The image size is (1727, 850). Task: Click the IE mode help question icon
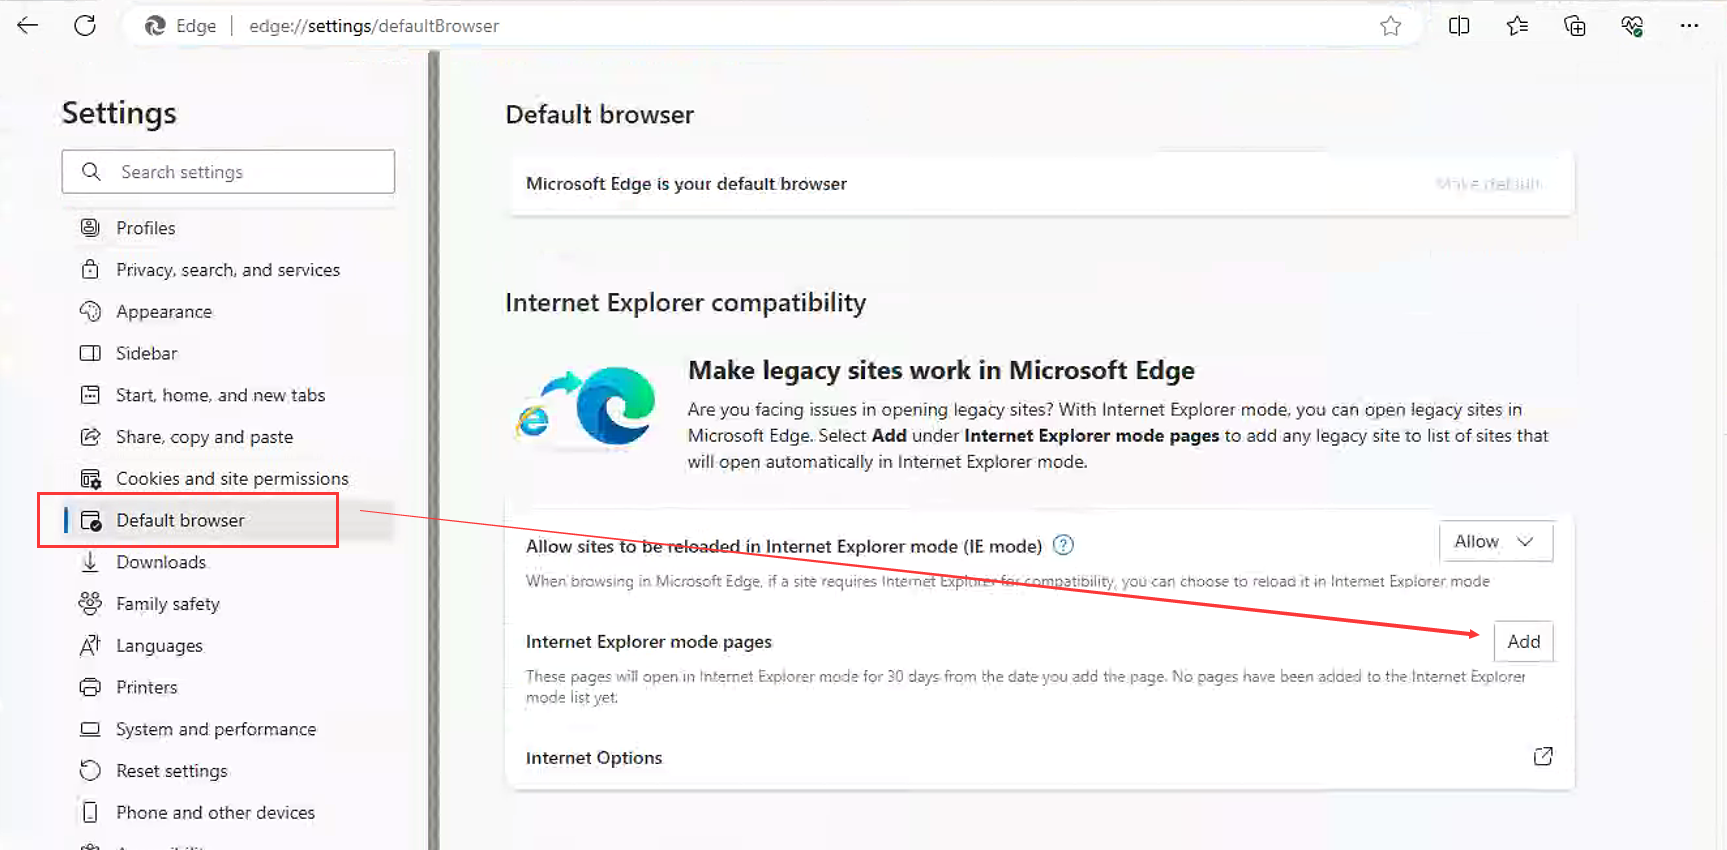tap(1063, 545)
